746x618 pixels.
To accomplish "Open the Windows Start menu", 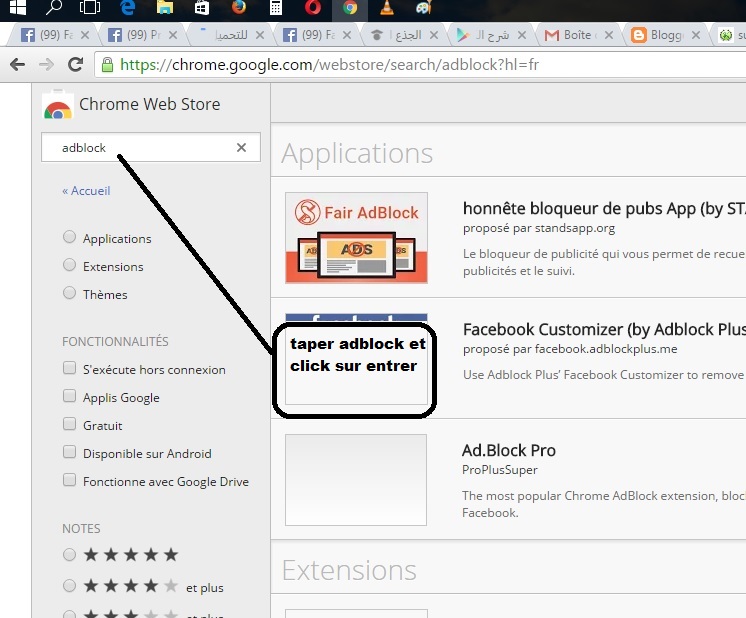I will 18,7.
